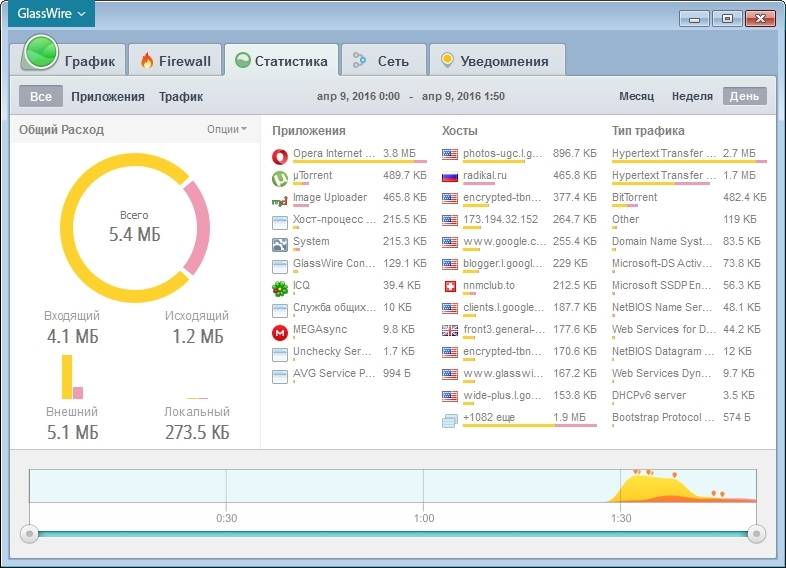
Task: Select Domain Name Syst... traffic type
Action: [x=689, y=243]
